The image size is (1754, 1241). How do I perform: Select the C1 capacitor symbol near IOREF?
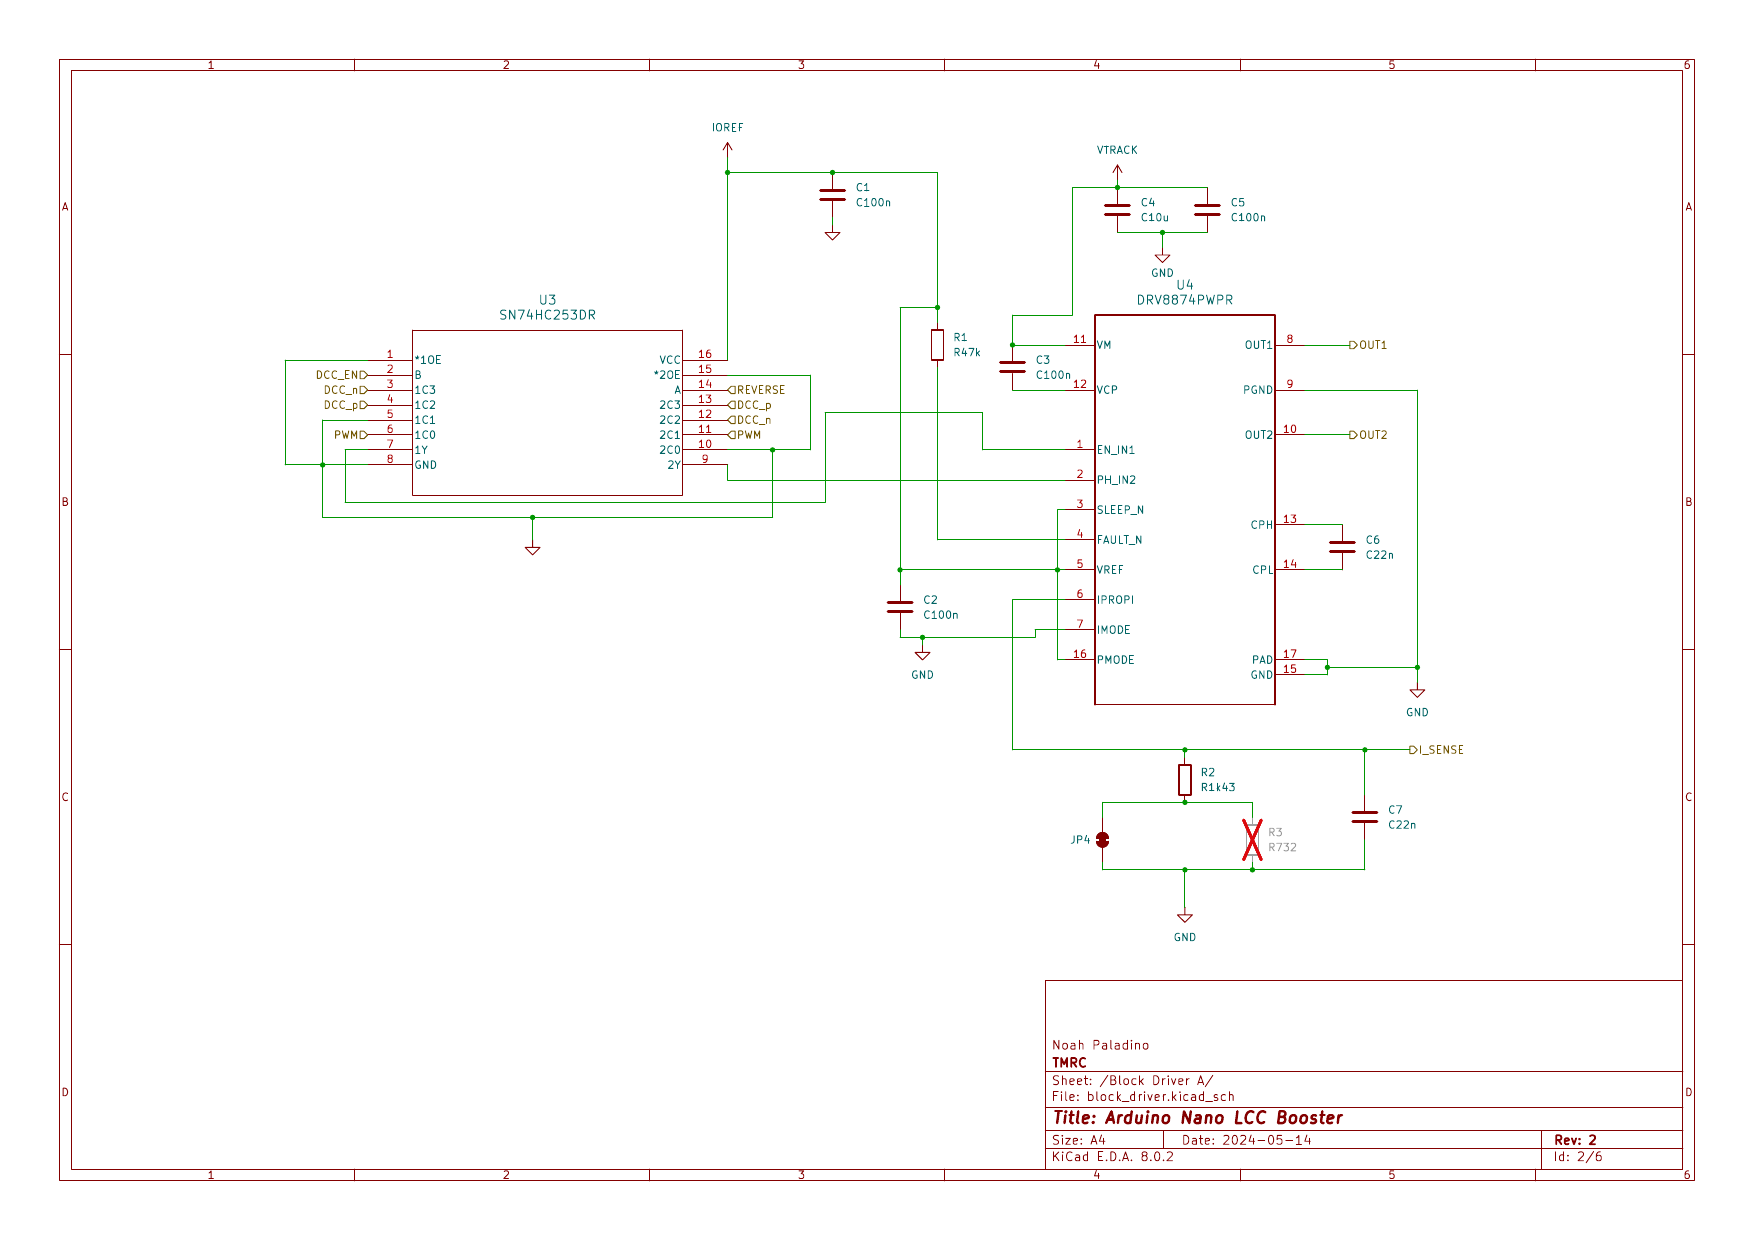pyautogui.click(x=832, y=195)
